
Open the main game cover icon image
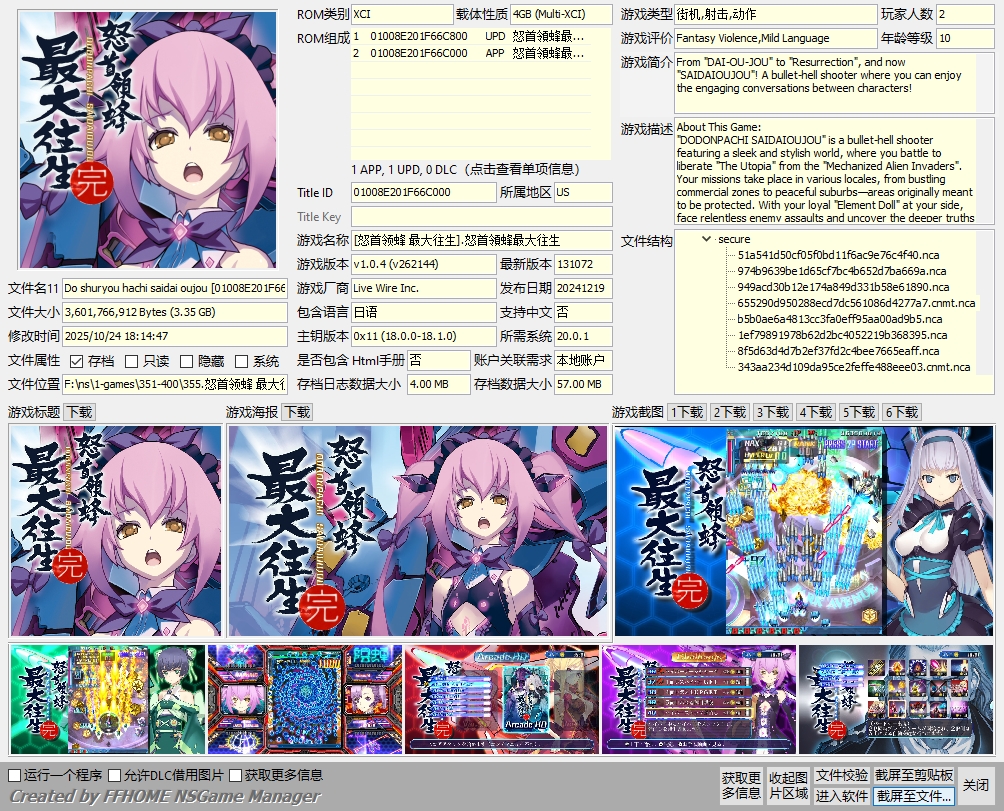click(x=148, y=140)
